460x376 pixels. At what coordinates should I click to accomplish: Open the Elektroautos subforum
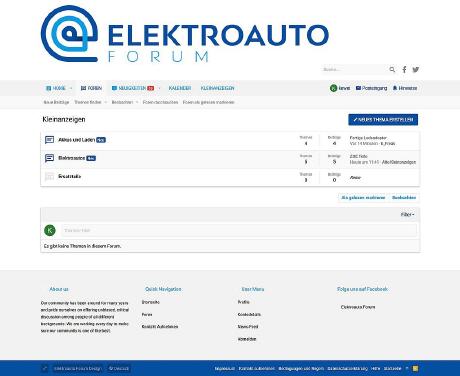(71, 158)
